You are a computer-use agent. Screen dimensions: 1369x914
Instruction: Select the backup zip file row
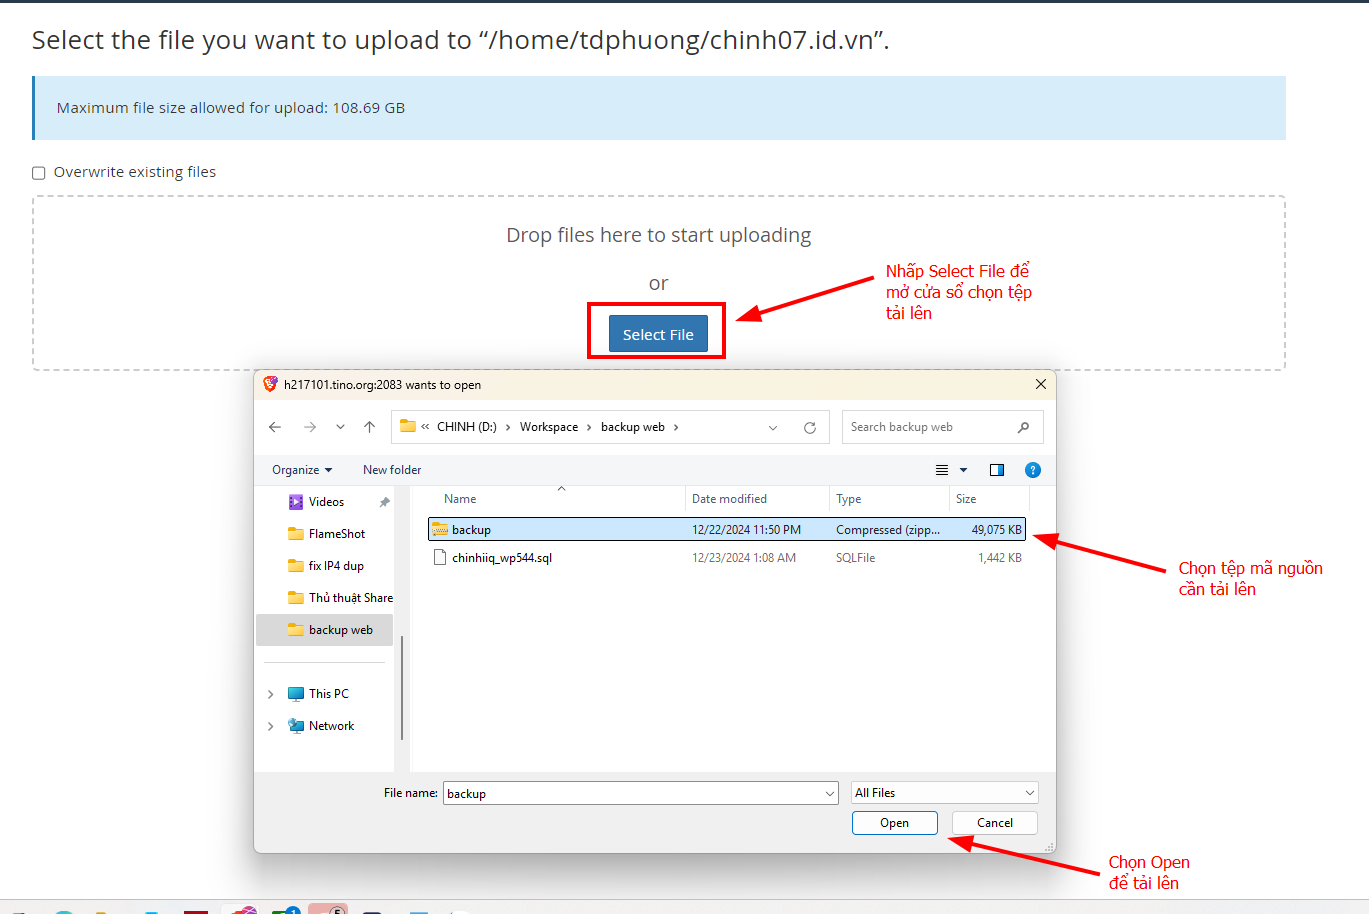point(727,530)
